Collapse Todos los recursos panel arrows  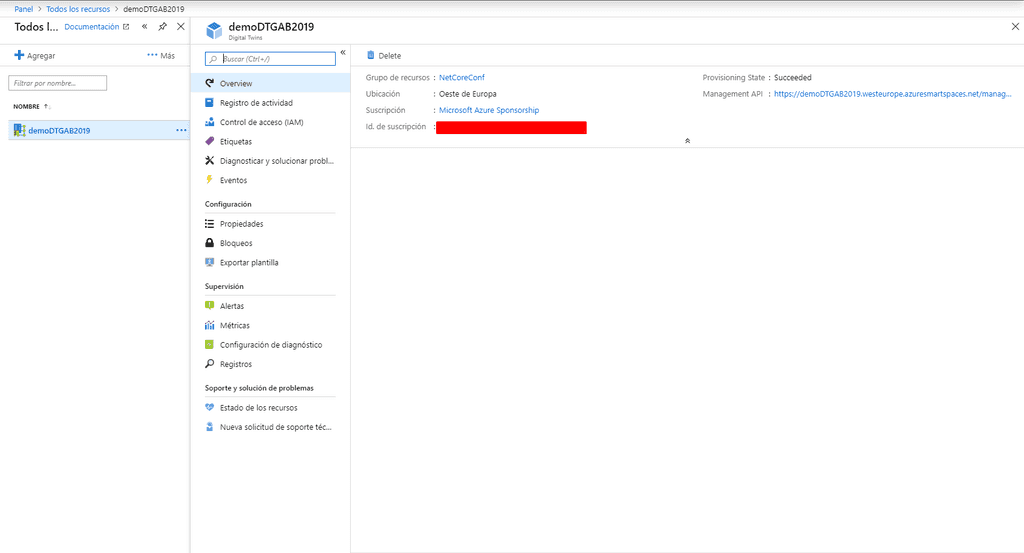[144, 27]
